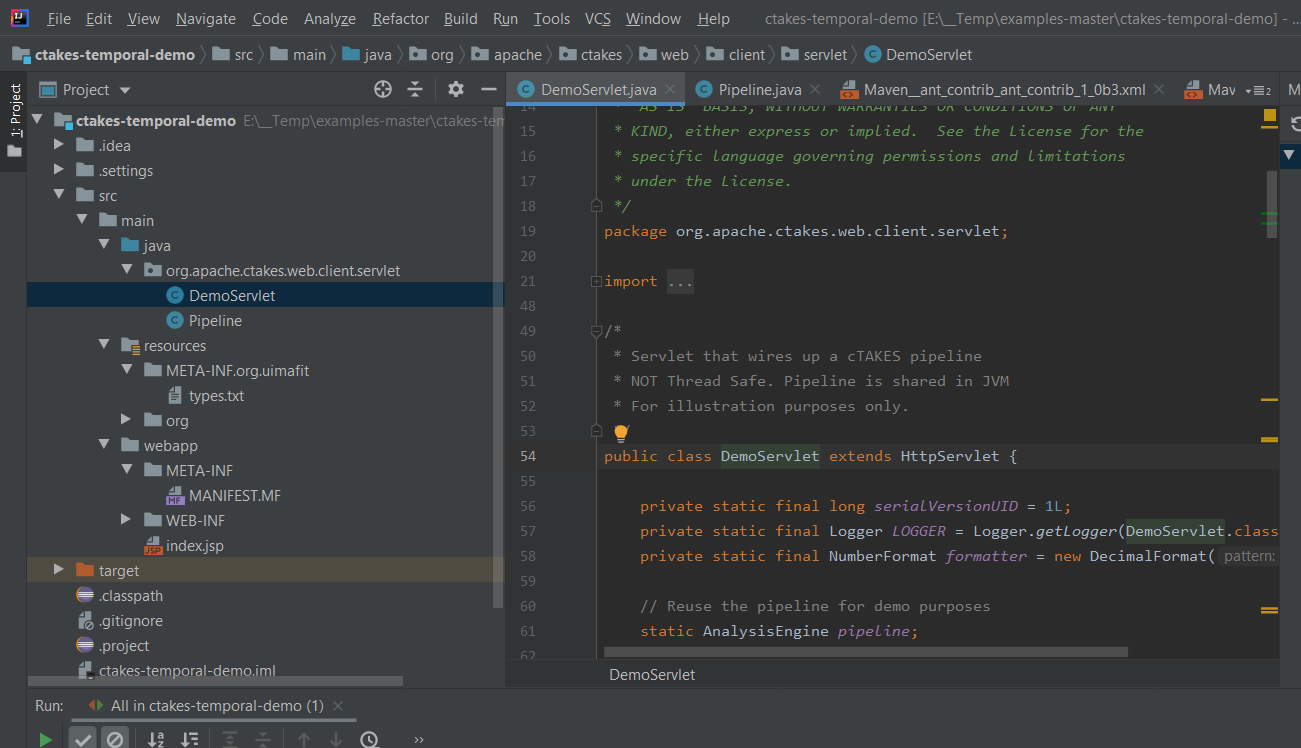1301x748 pixels.
Task: Expand the target folder
Action: [x=60, y=570]
